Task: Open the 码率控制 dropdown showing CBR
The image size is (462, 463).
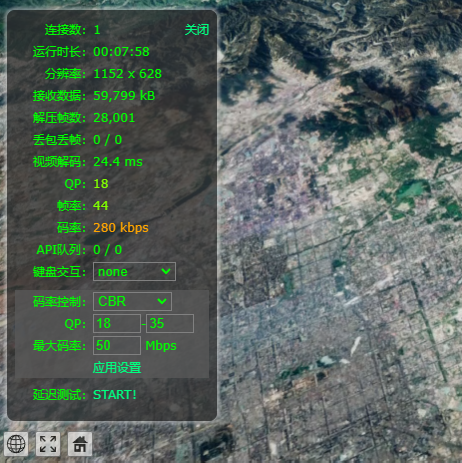Action: pos(132,301)
